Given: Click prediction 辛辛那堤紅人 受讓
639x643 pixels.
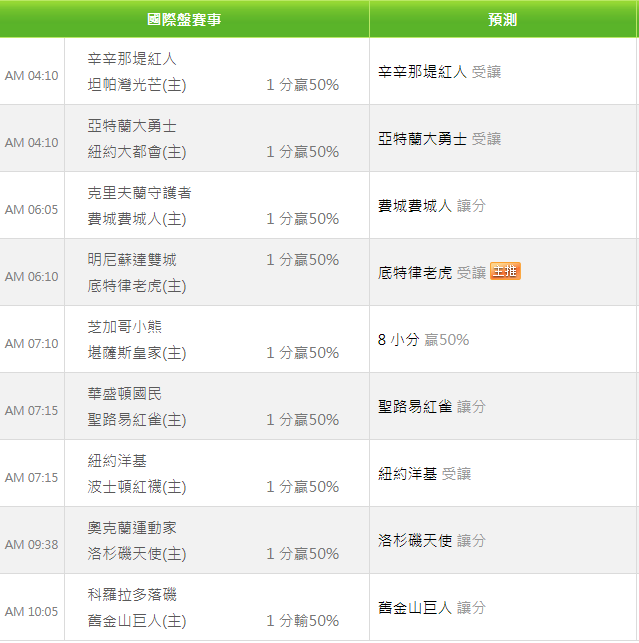Looking at the screenshot, I should (x=439, y=72).
